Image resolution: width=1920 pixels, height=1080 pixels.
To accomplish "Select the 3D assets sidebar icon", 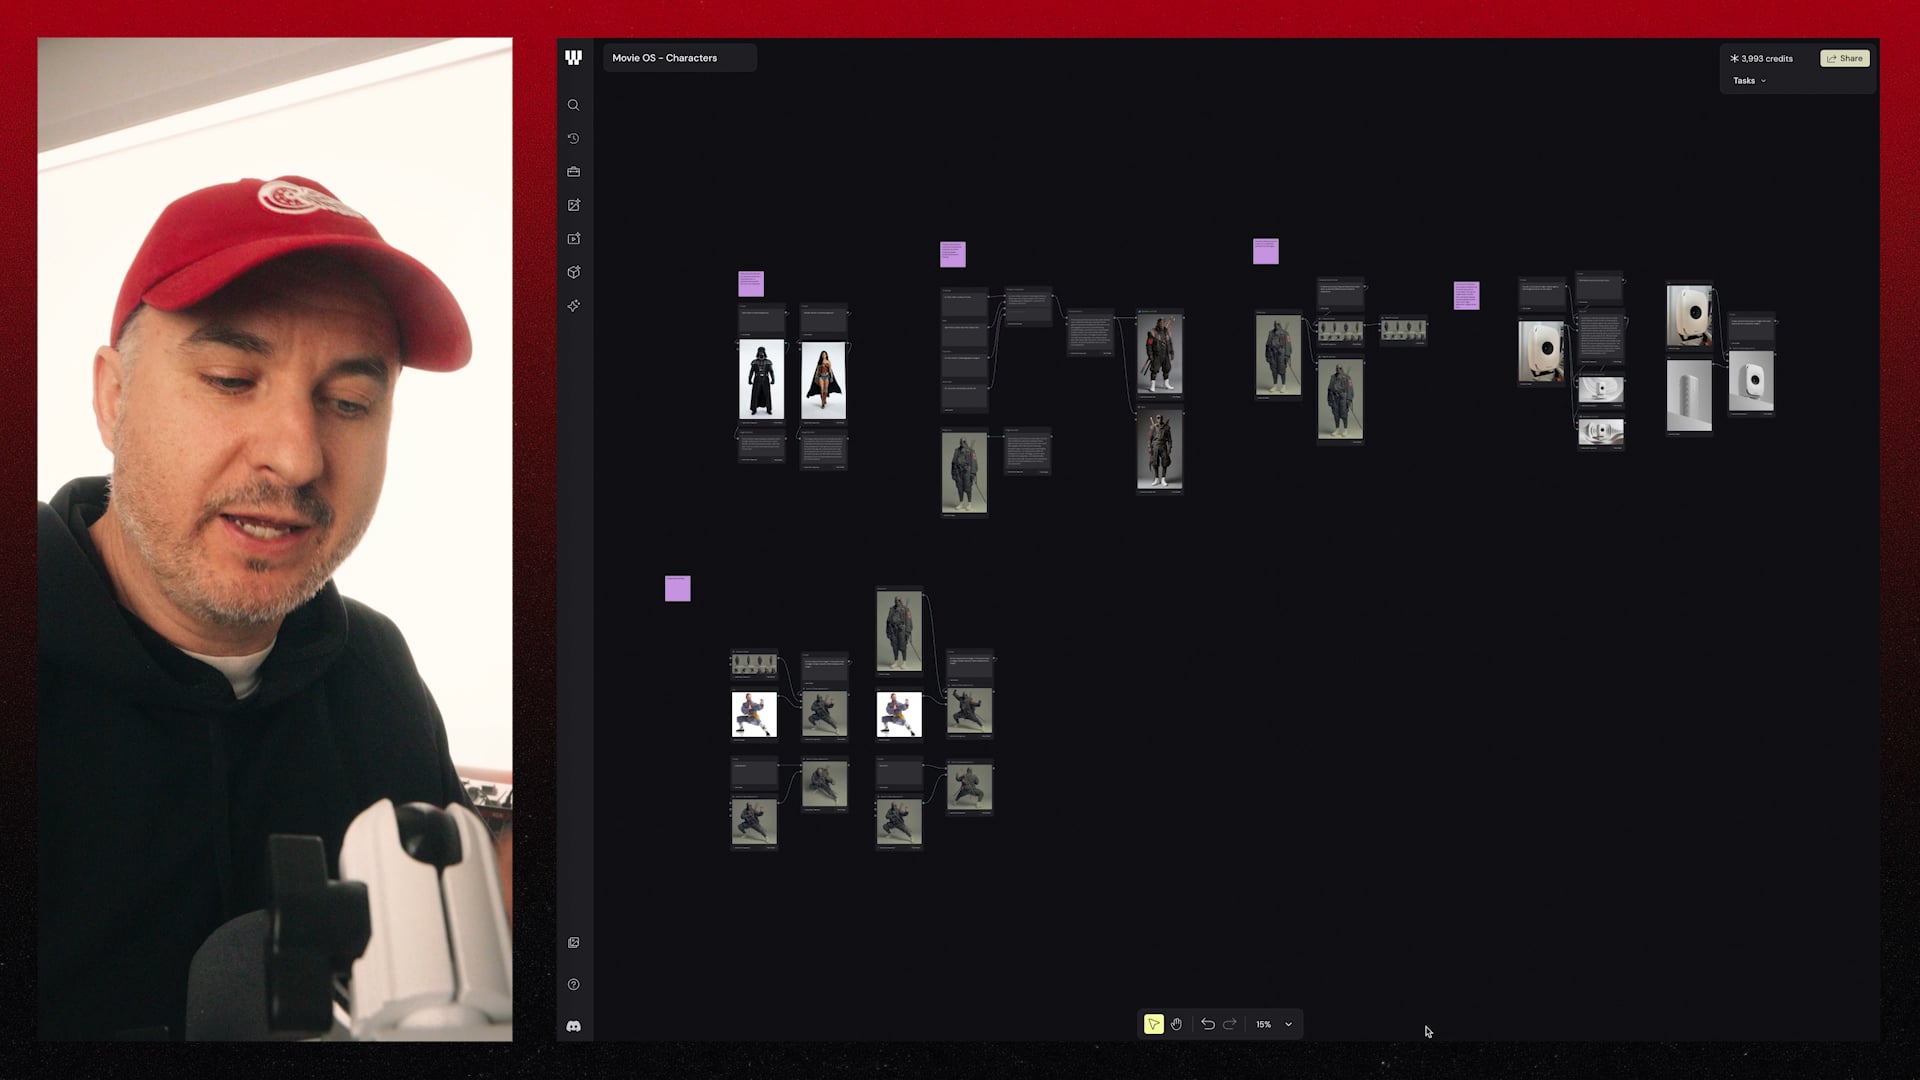I will click(573, 271).
